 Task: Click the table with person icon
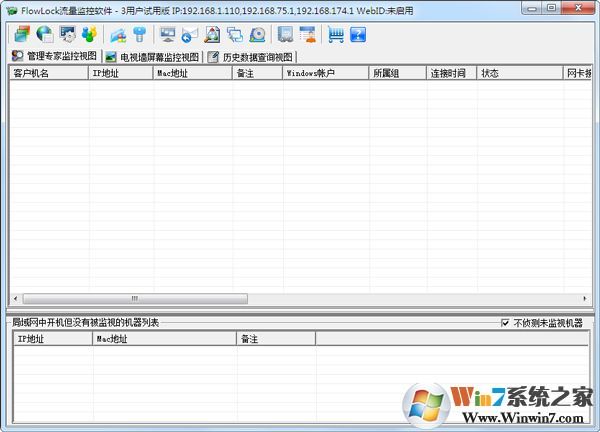click(x=308, y=34)
